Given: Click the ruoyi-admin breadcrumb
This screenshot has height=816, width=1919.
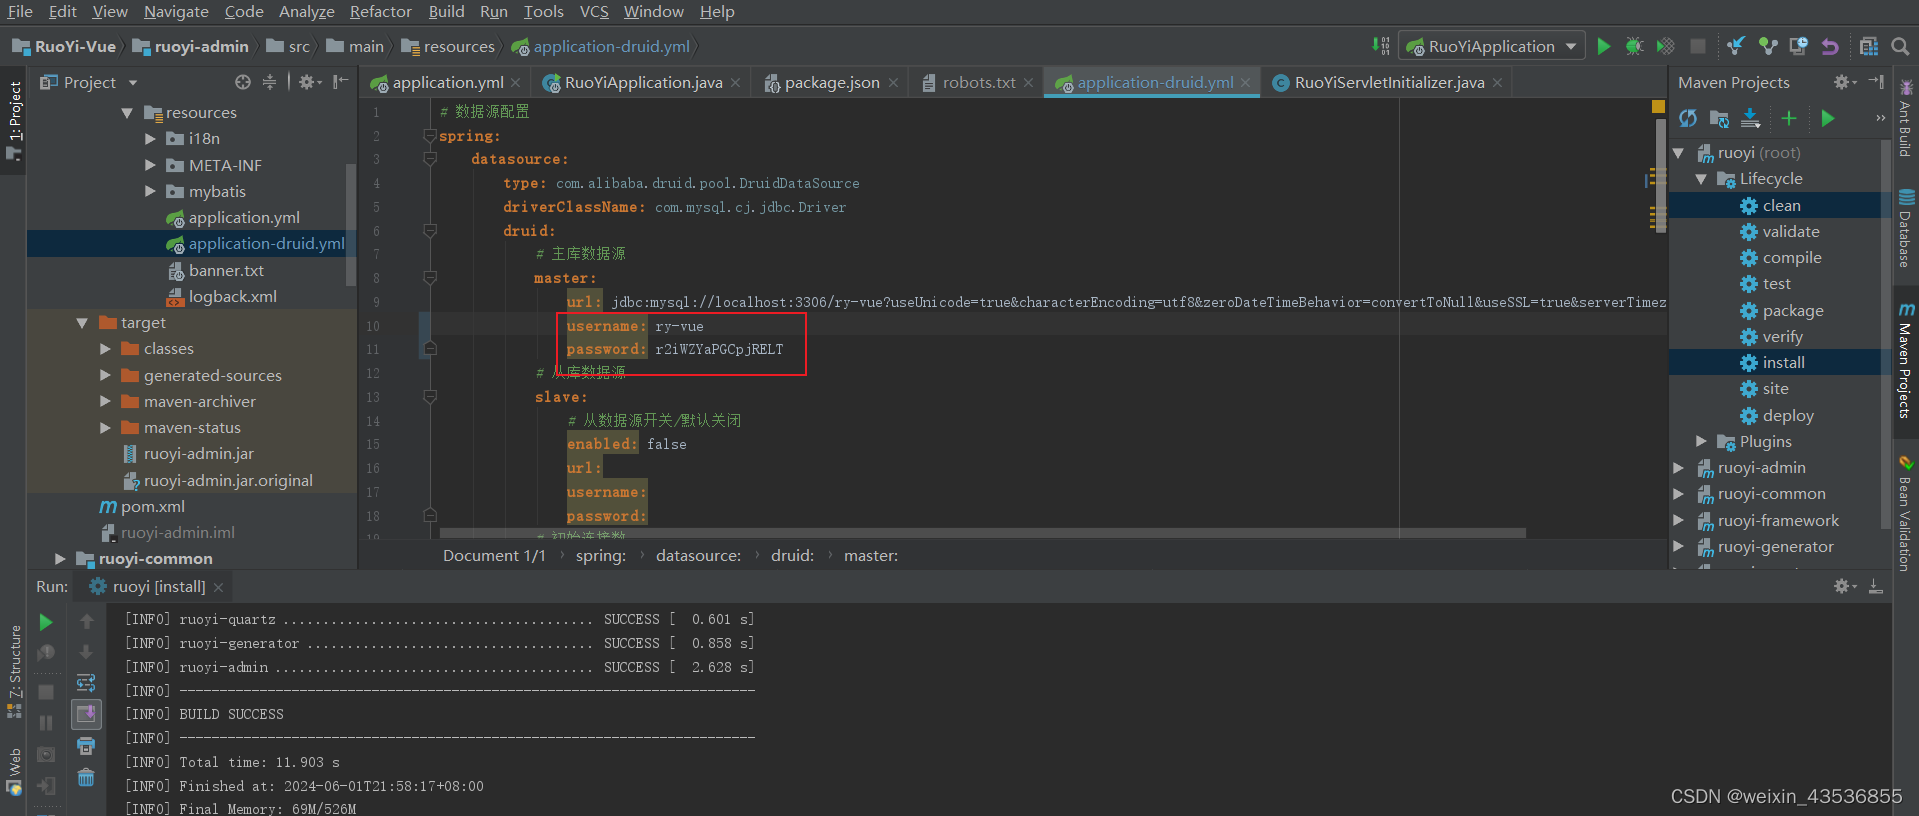Looking at the screenshot, I should coord(191,47).
